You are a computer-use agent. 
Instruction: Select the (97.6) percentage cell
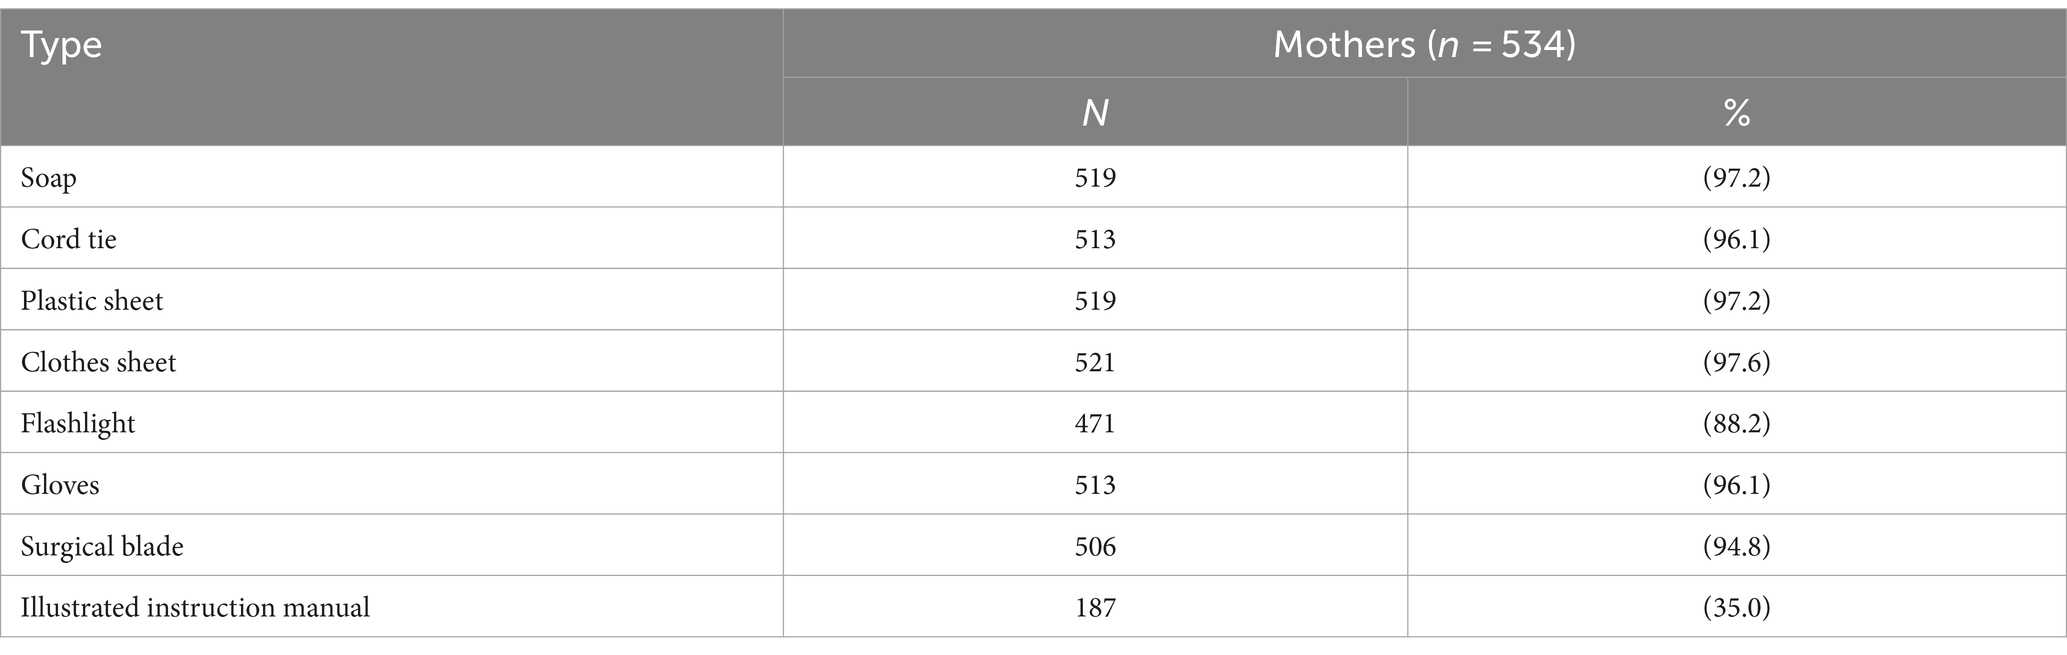tap(1737, 363)
